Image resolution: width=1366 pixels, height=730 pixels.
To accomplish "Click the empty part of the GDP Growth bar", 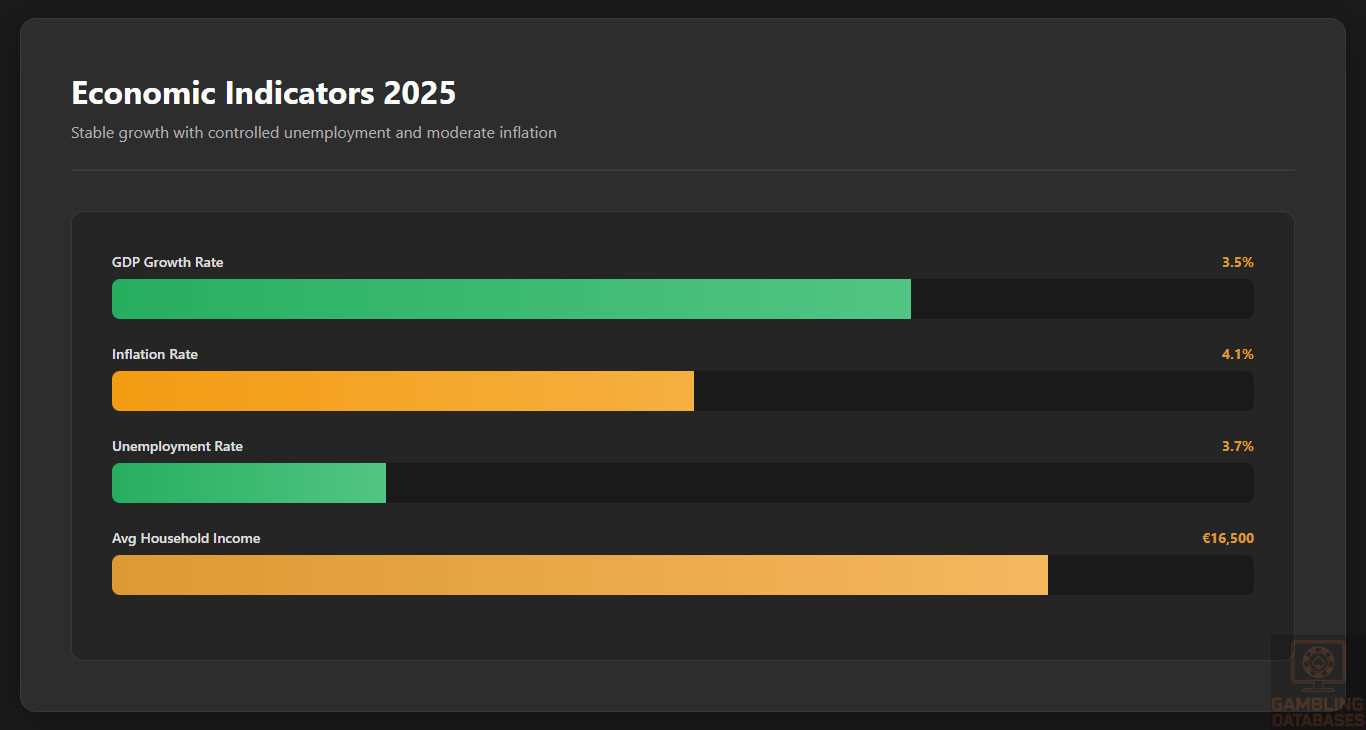I will coord(1082,299).
